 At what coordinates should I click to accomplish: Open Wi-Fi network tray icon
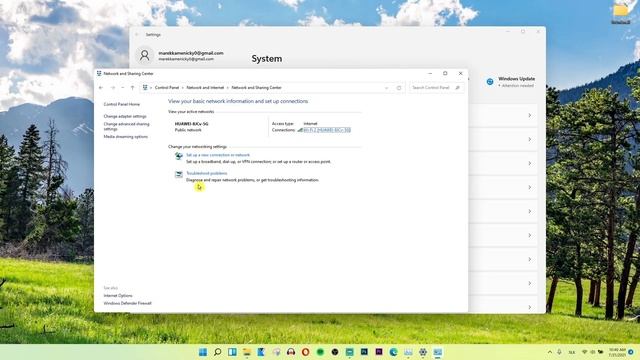[584, 352]
